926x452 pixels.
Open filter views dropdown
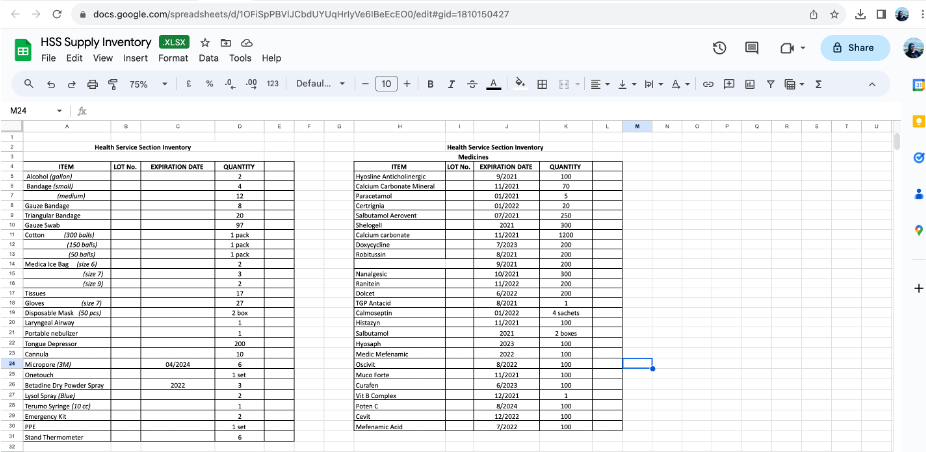click(794, 84)
